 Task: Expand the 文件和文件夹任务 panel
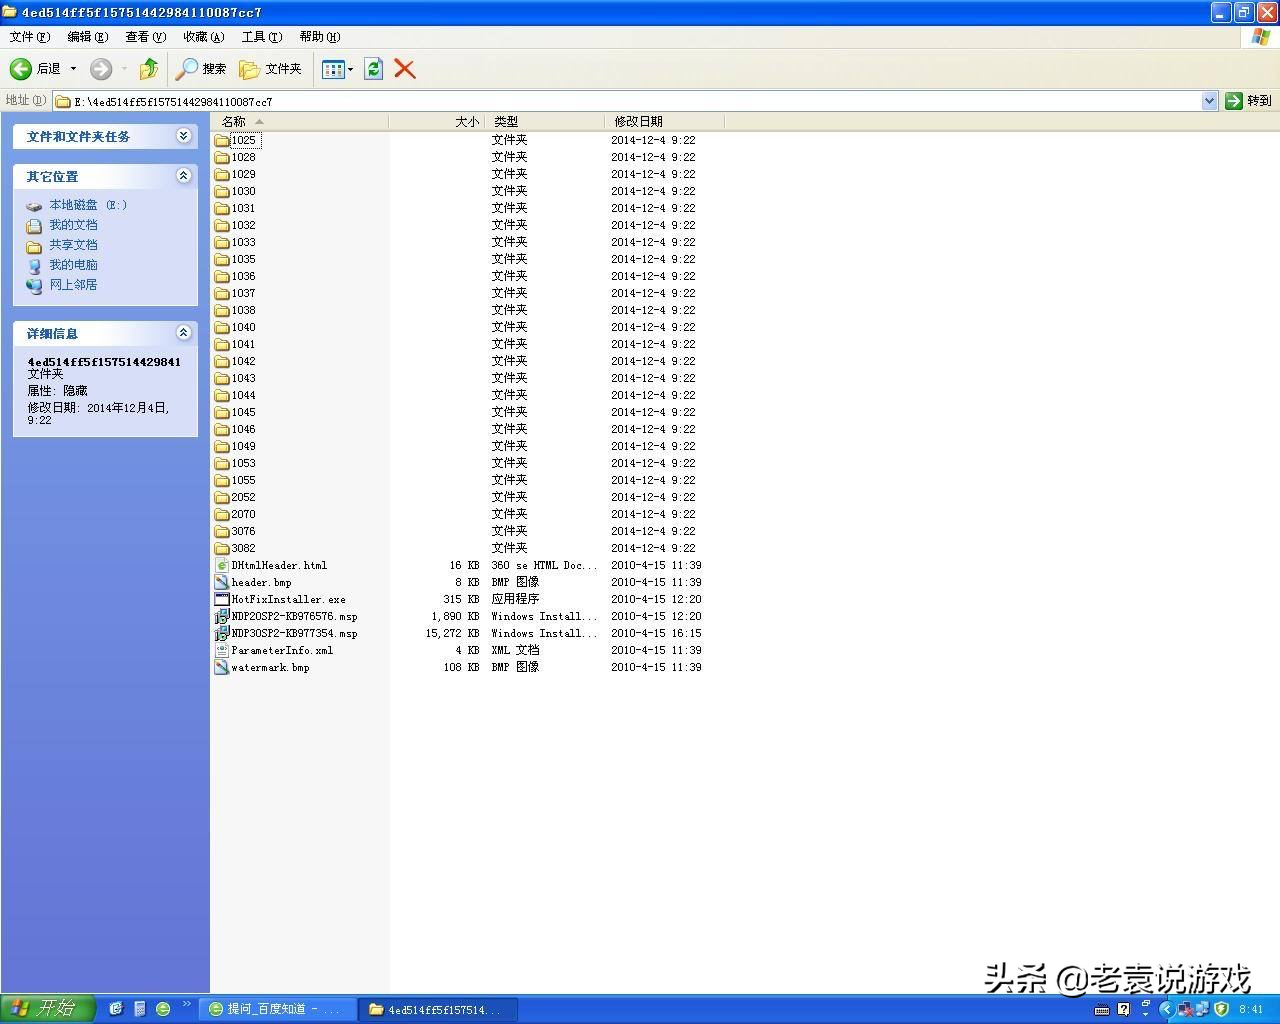[184, 136]
